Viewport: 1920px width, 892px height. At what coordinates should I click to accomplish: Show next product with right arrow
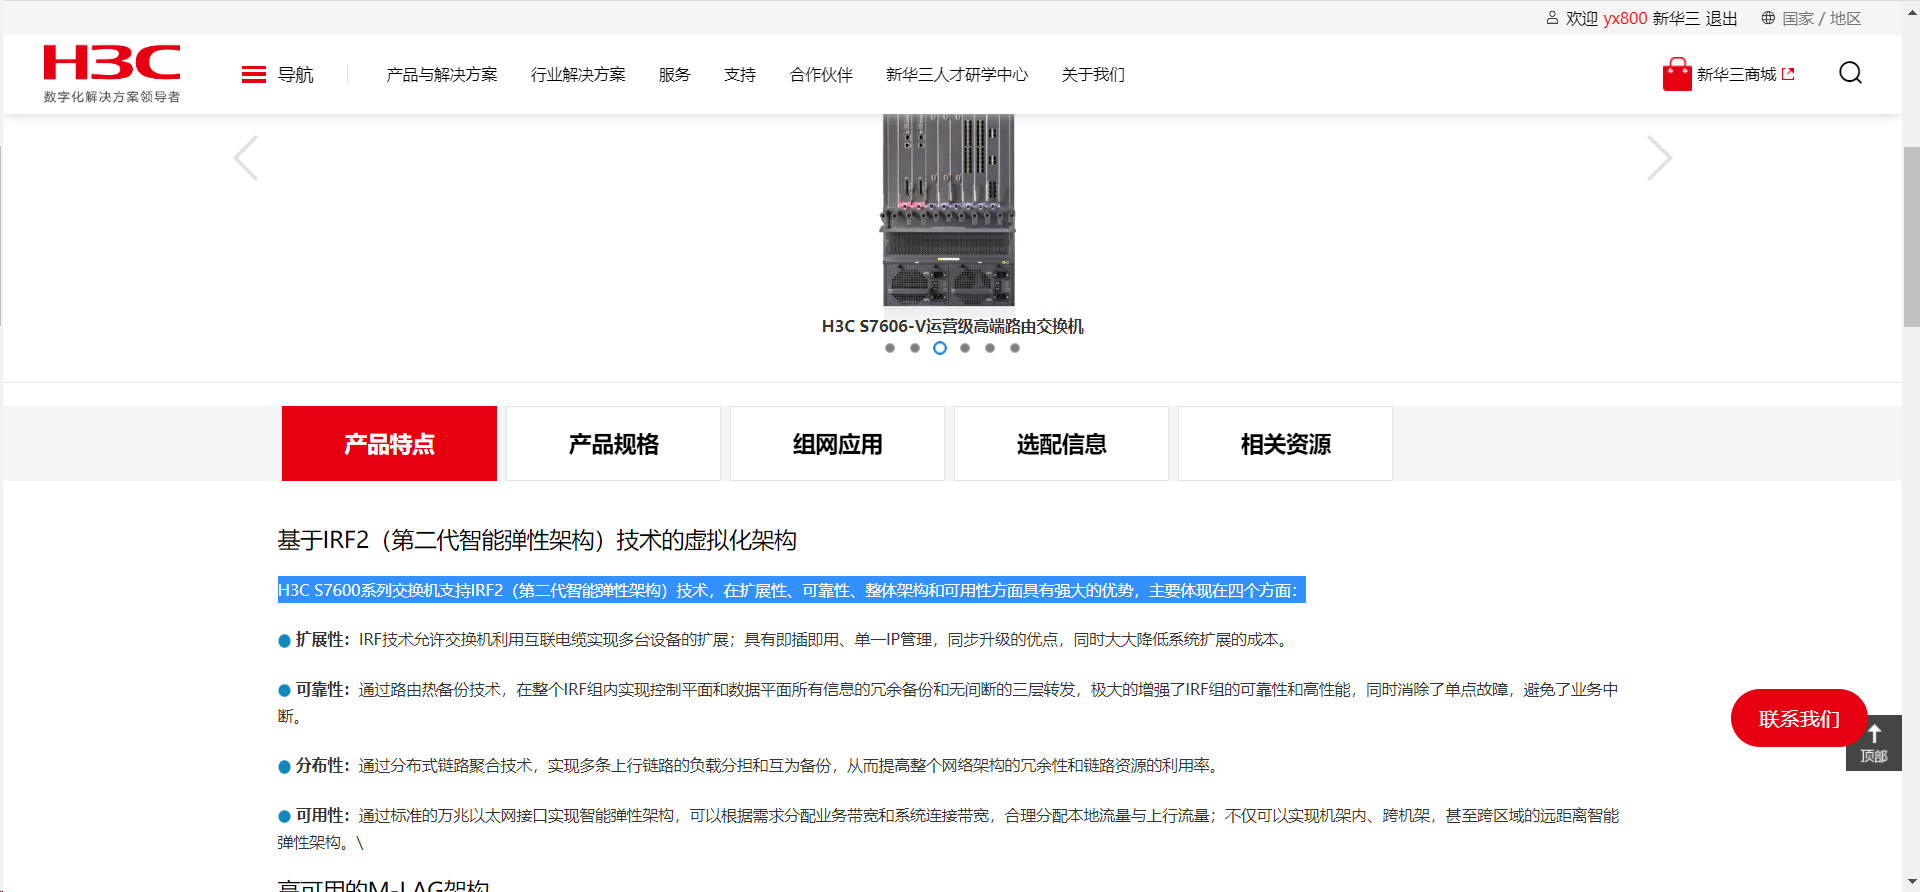[1659, 158]
